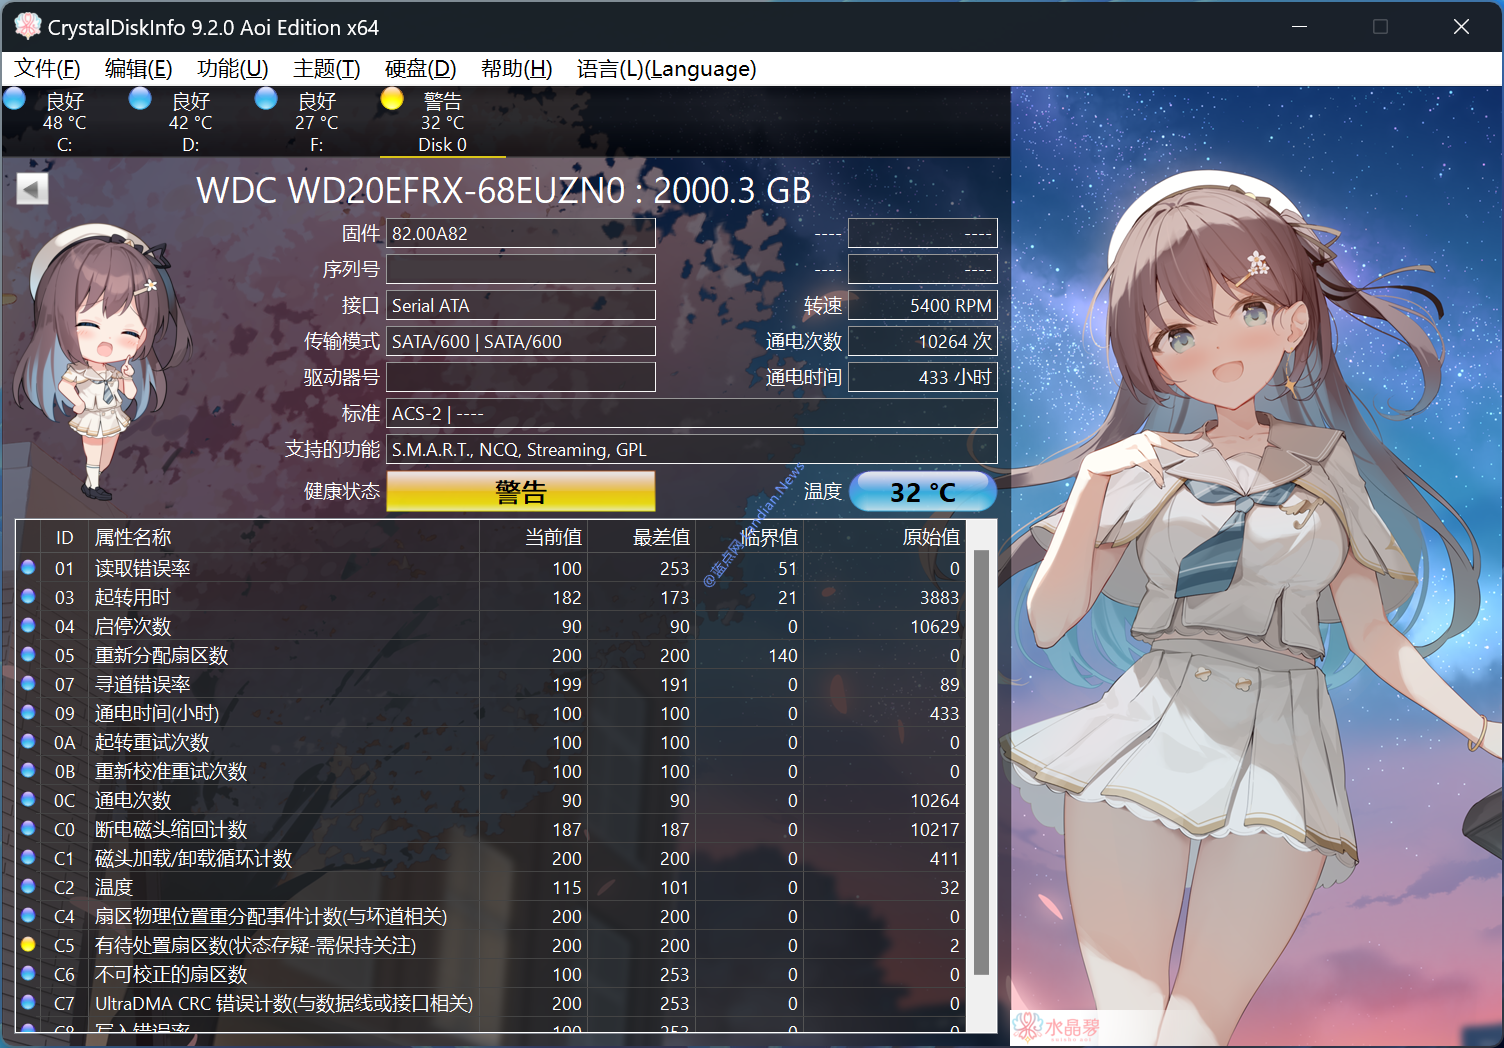This screenshot has width=1504, height=1048.
Task: Open the 功能(U) menu
Action: pyautogui.click(x=232, y=69)
